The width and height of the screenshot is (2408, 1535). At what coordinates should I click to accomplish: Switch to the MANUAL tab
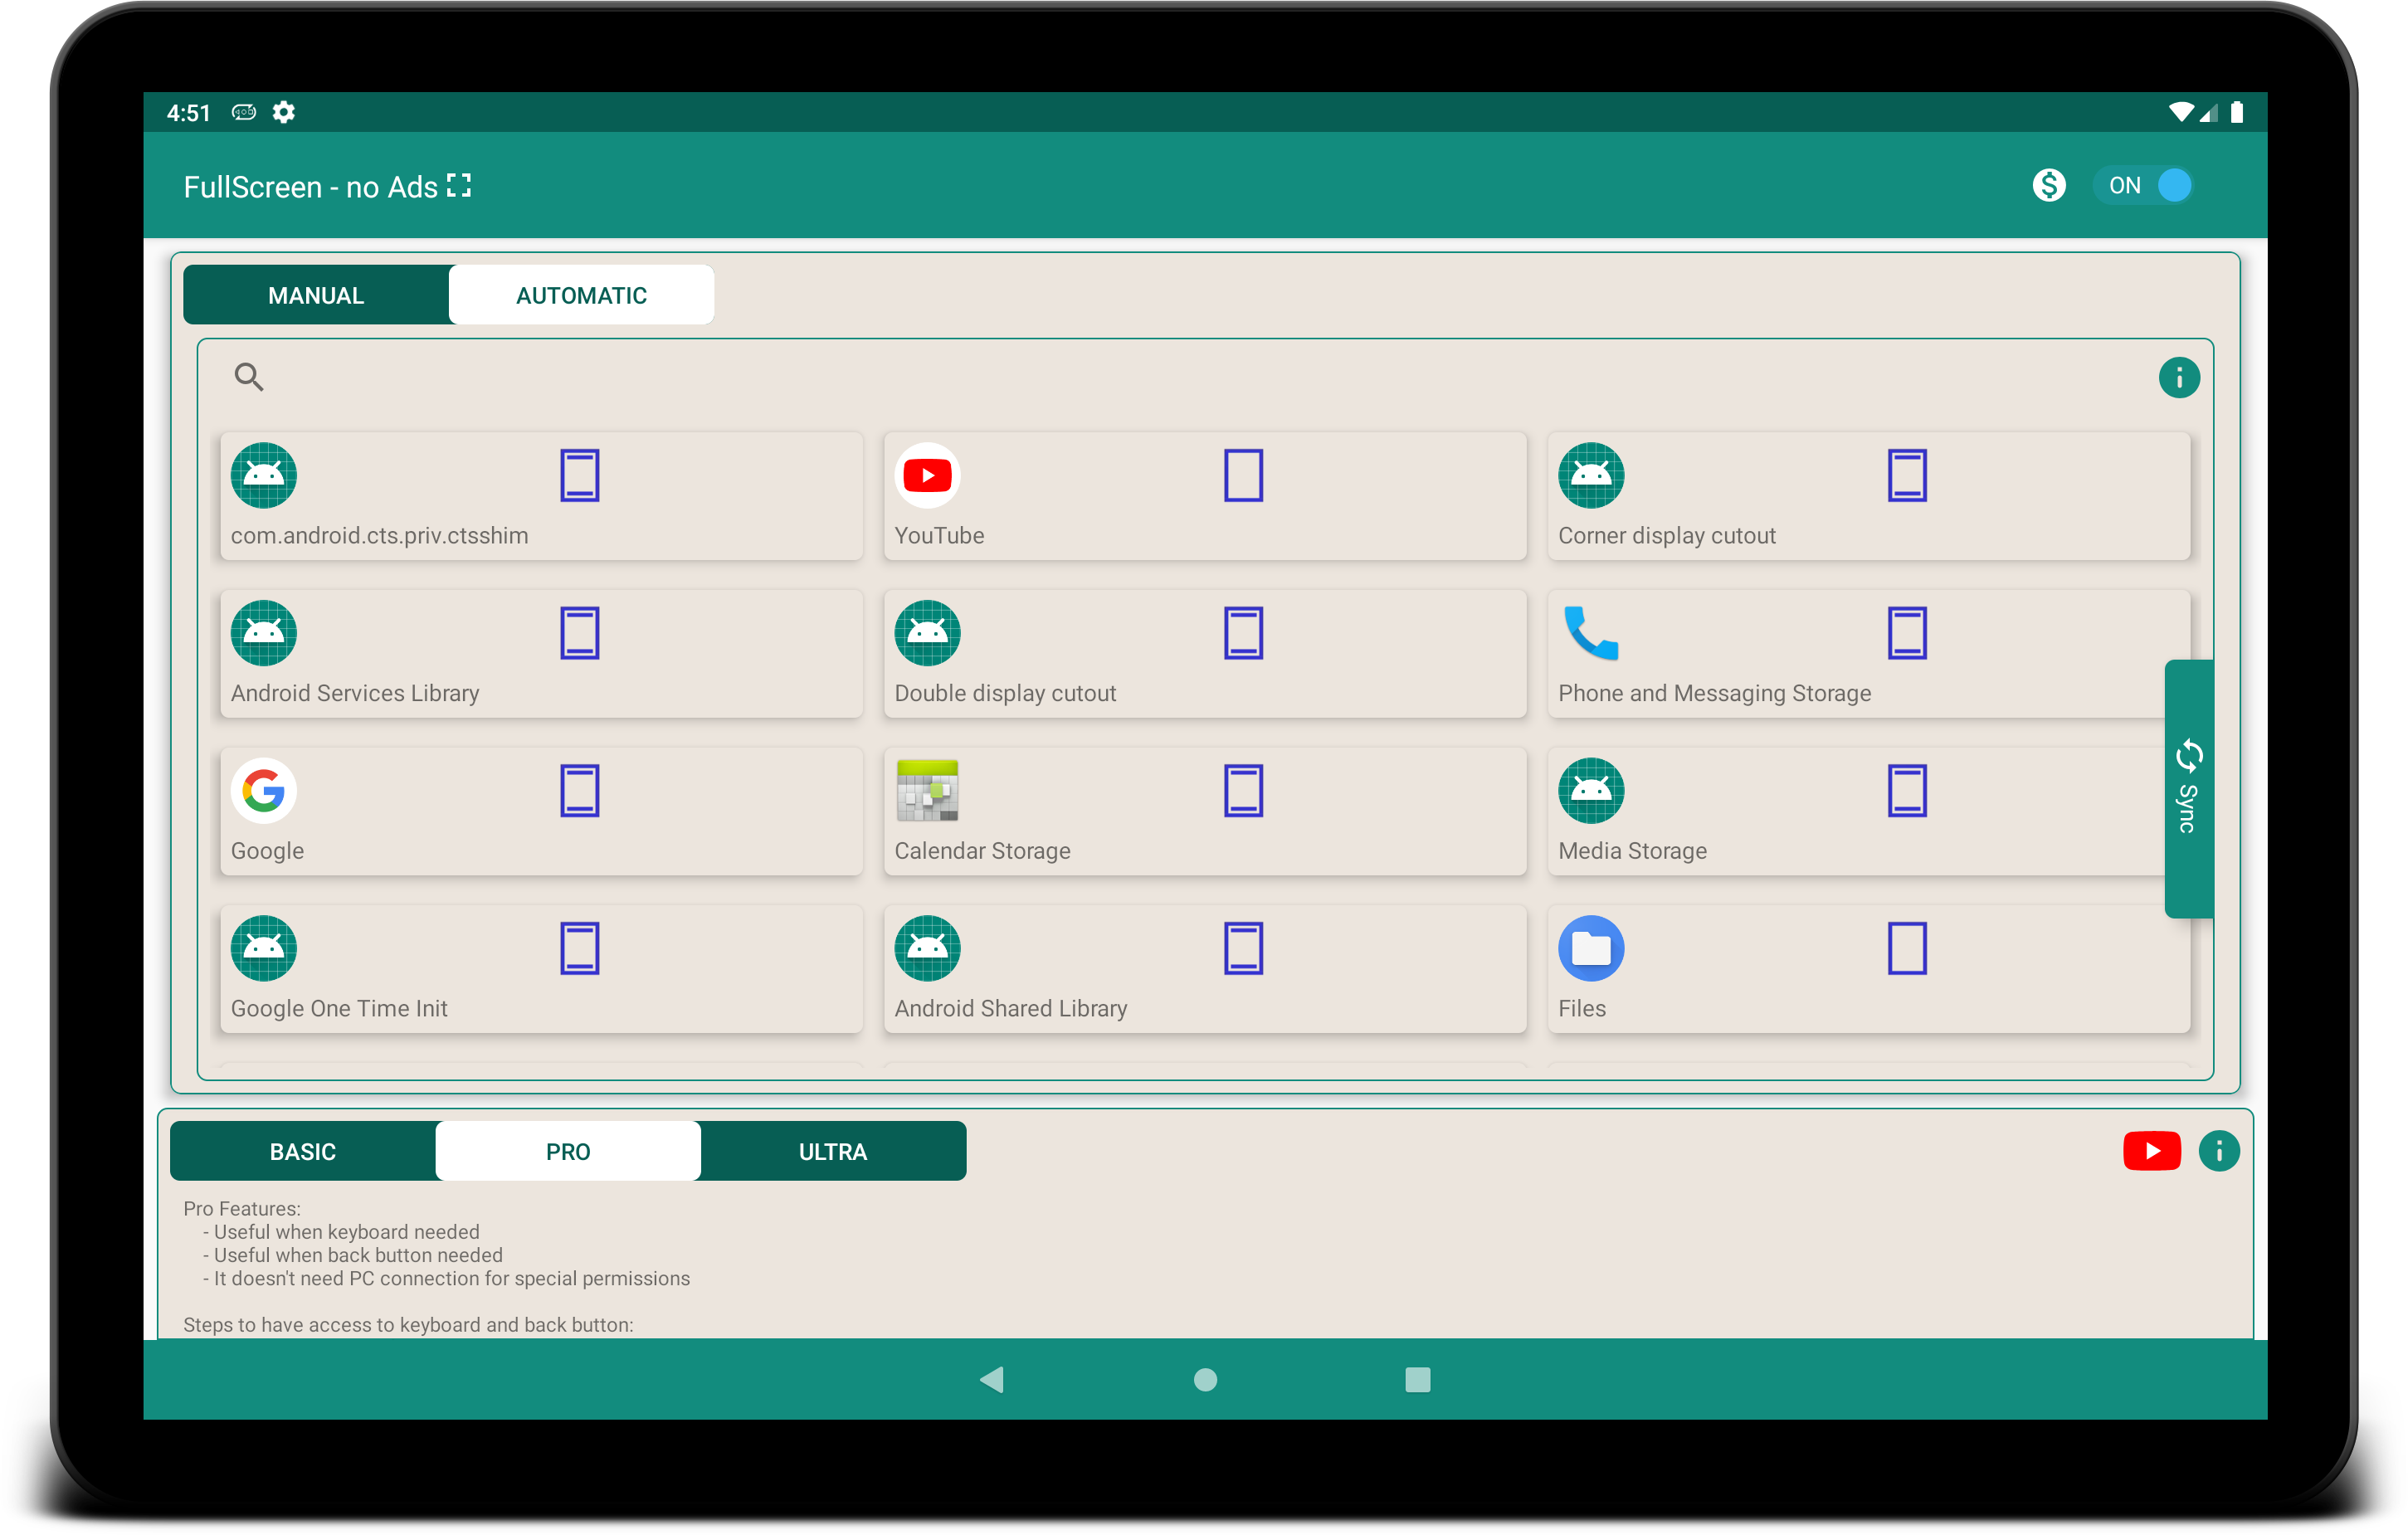pyautogui.click(x=316, y=295)
